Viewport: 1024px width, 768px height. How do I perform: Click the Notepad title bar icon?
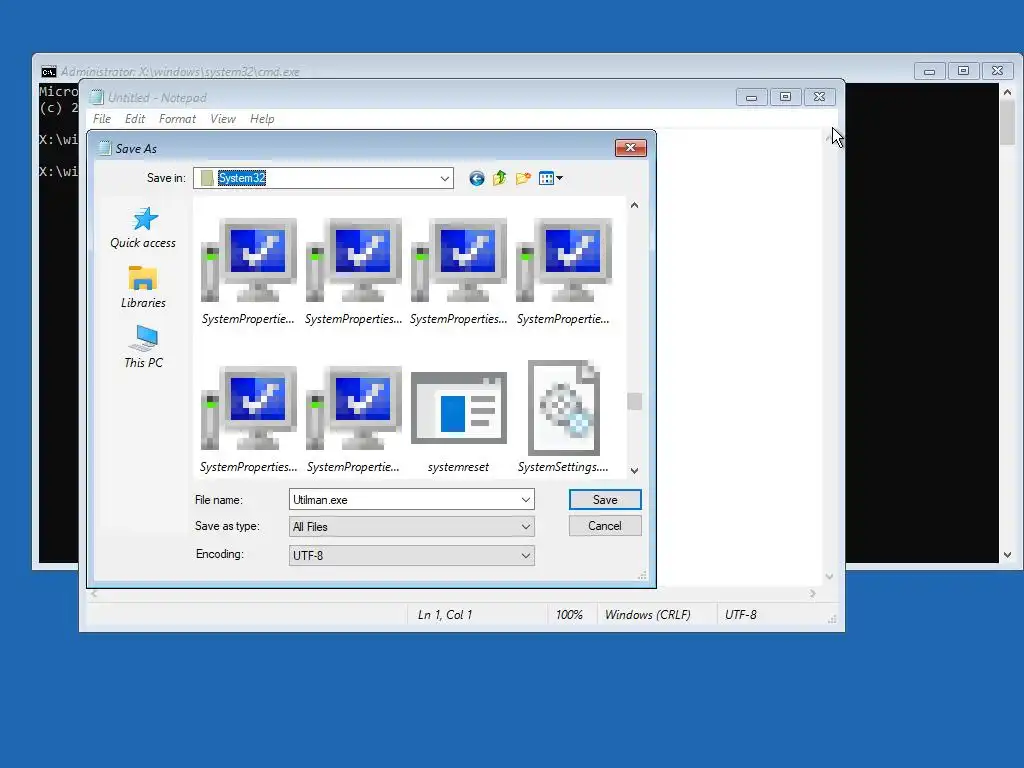point(97,97)
